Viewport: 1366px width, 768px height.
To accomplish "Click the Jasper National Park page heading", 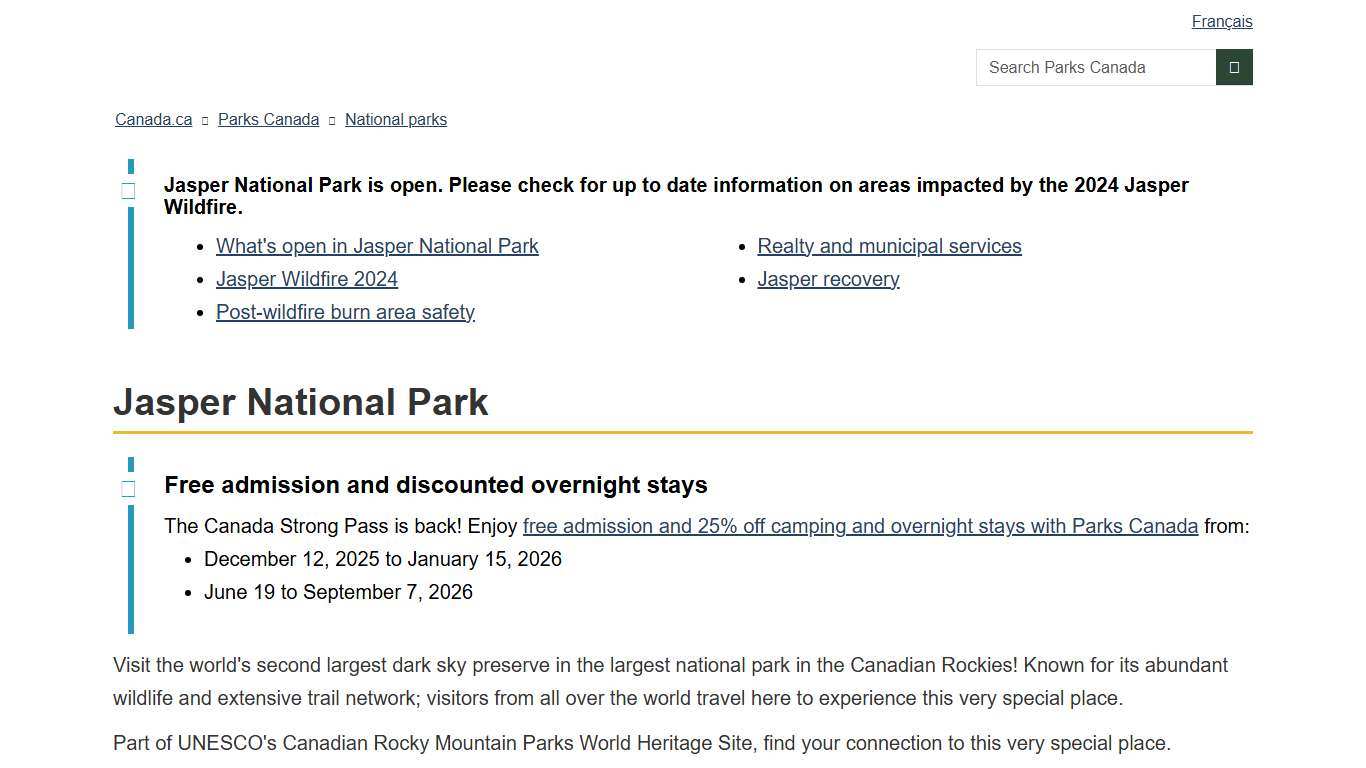I will [x=301, y=402].
